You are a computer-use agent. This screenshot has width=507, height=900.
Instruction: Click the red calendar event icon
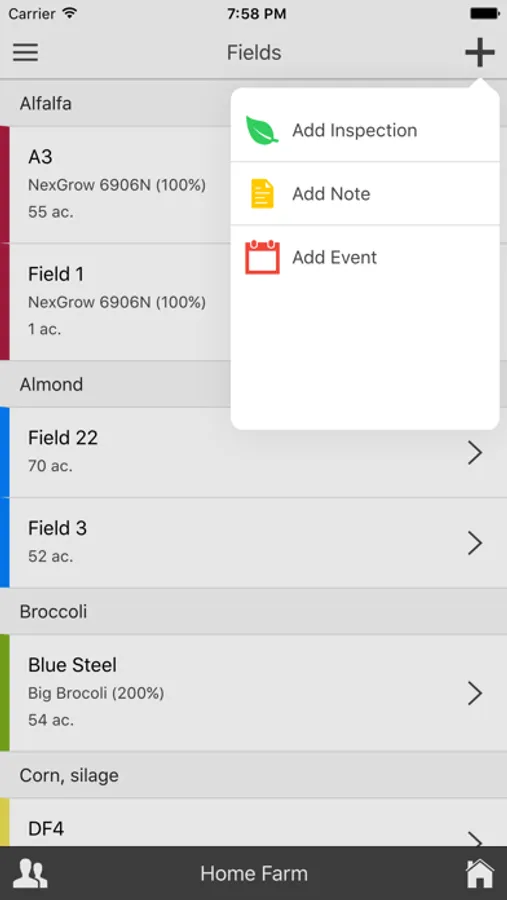point(262,257)
